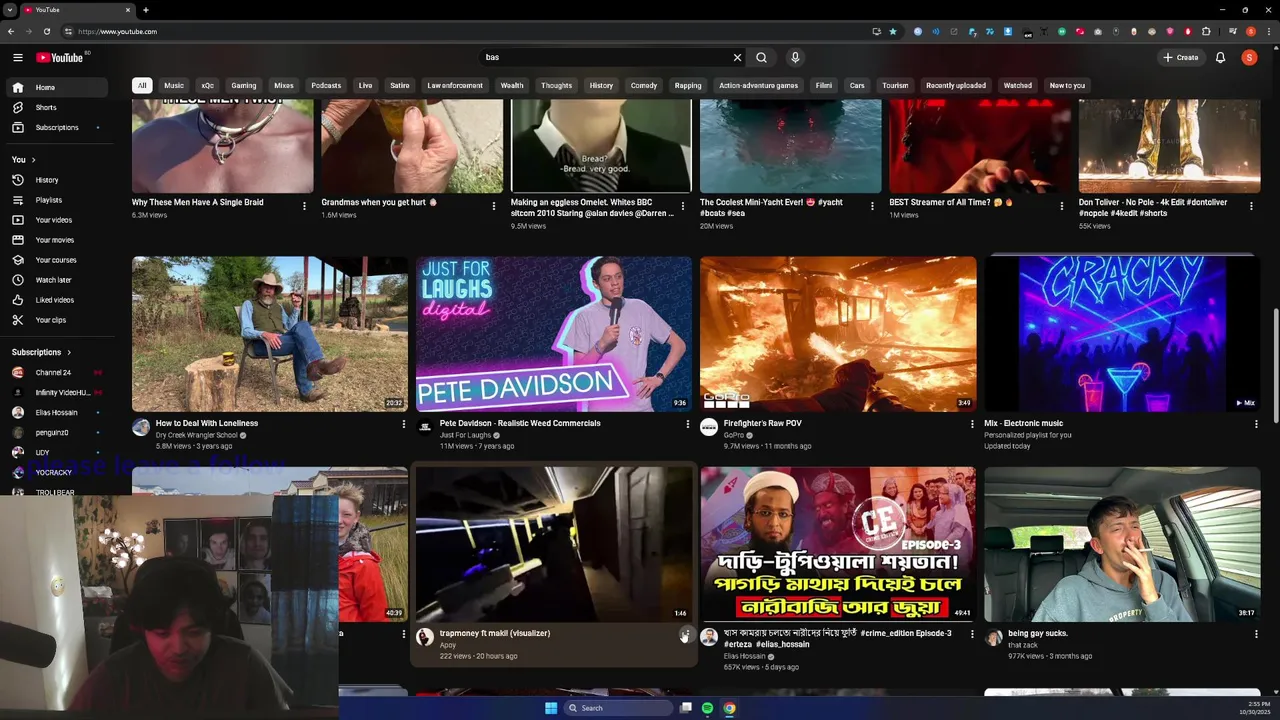
Task: Open options for Why These Men short
Action: click(304, 206)
